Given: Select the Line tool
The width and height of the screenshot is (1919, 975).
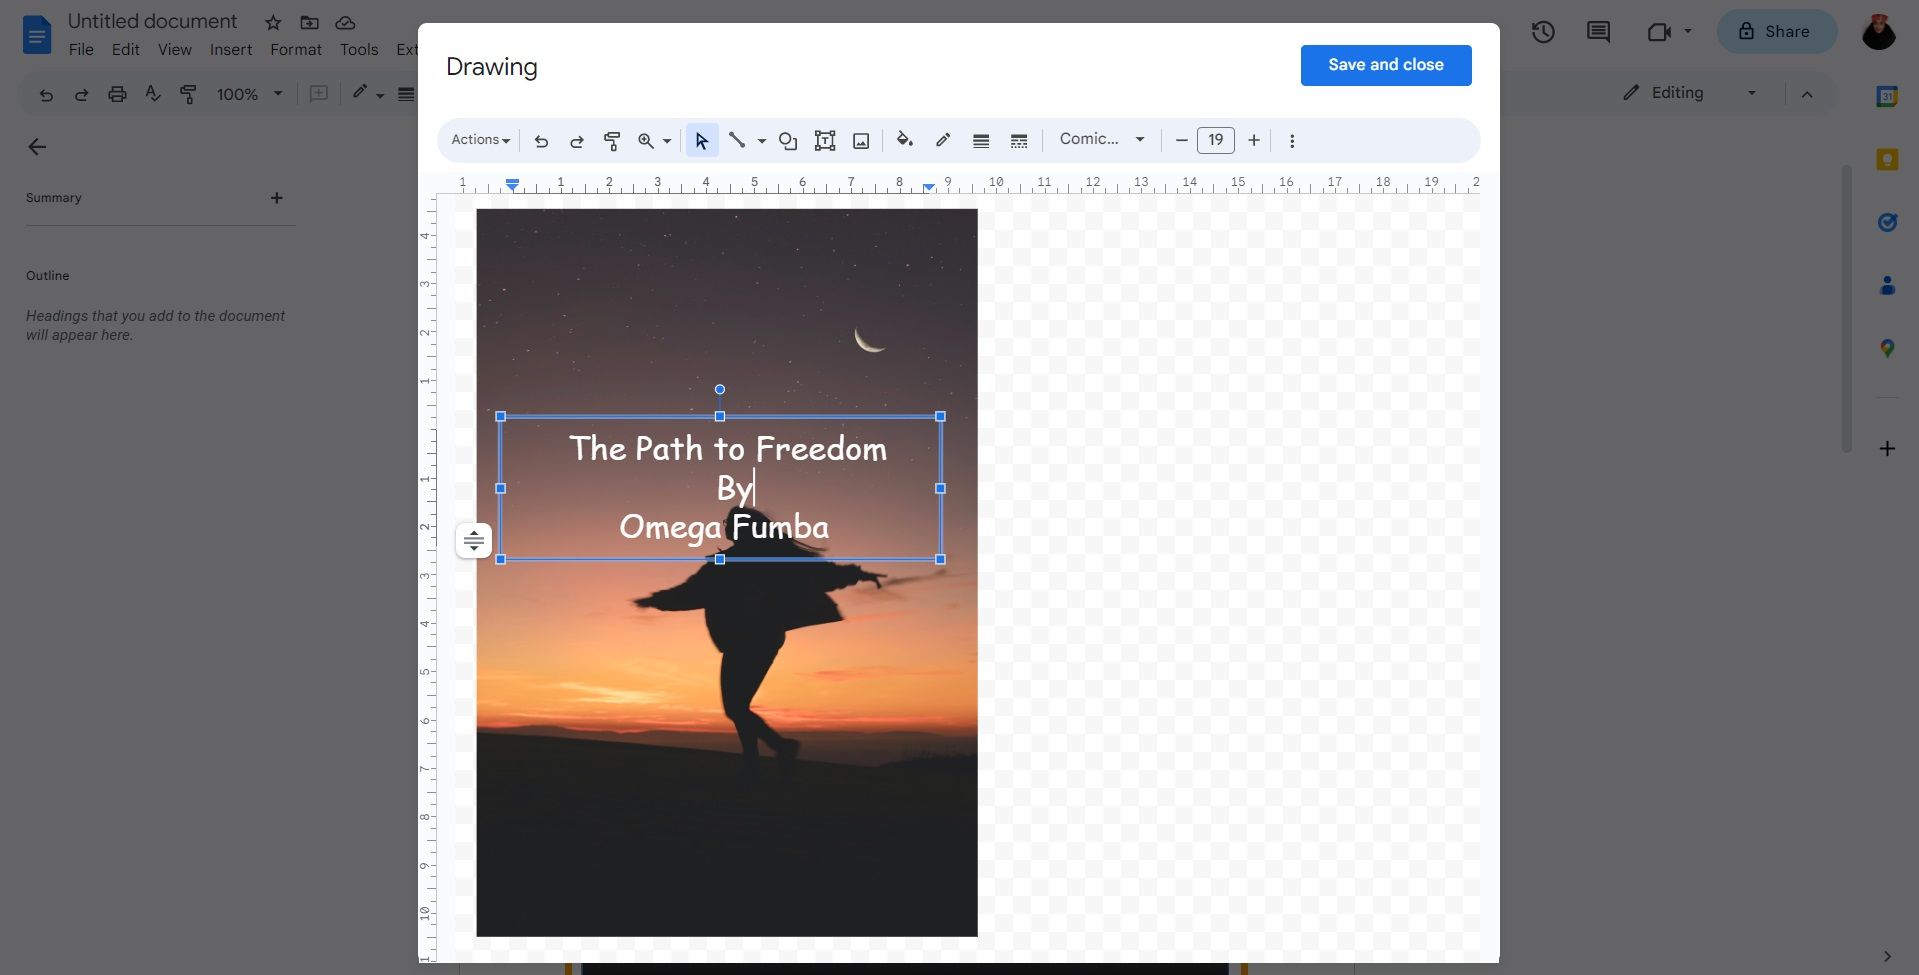Looking at the screenshot, I should point(738,140).
